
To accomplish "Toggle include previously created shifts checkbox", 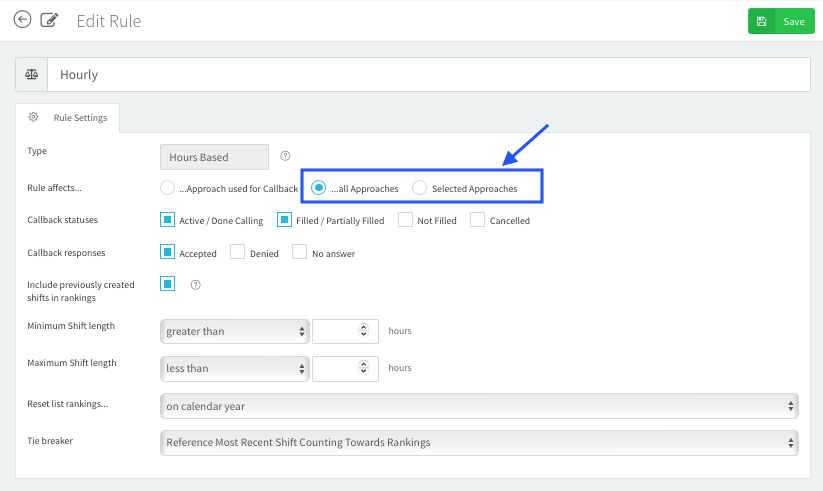I will 167,284.
